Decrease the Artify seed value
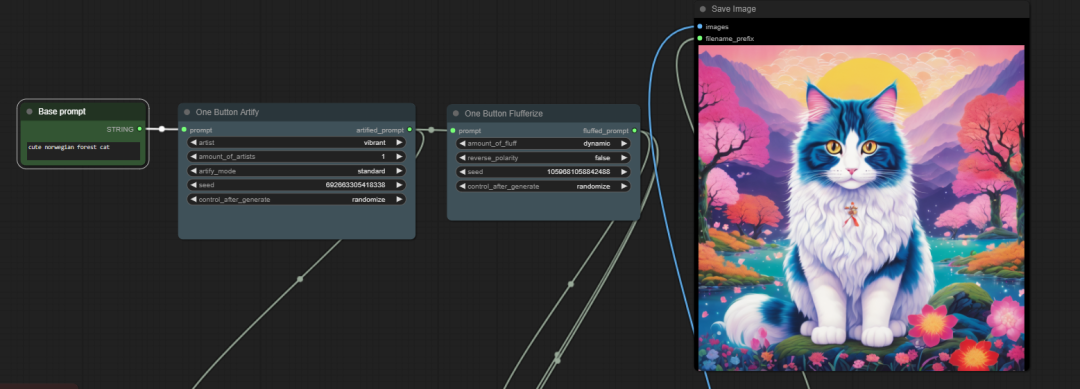 [x=194, y=185]
